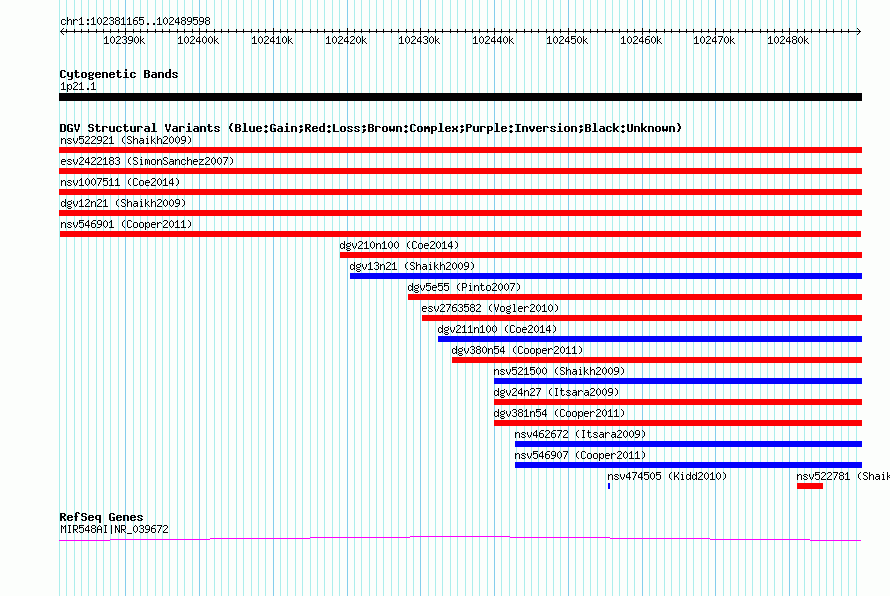The width and height of the screenshot is (890, 596).
Task: Click the blue bar of dgv211n100
Action: point(649,339)
